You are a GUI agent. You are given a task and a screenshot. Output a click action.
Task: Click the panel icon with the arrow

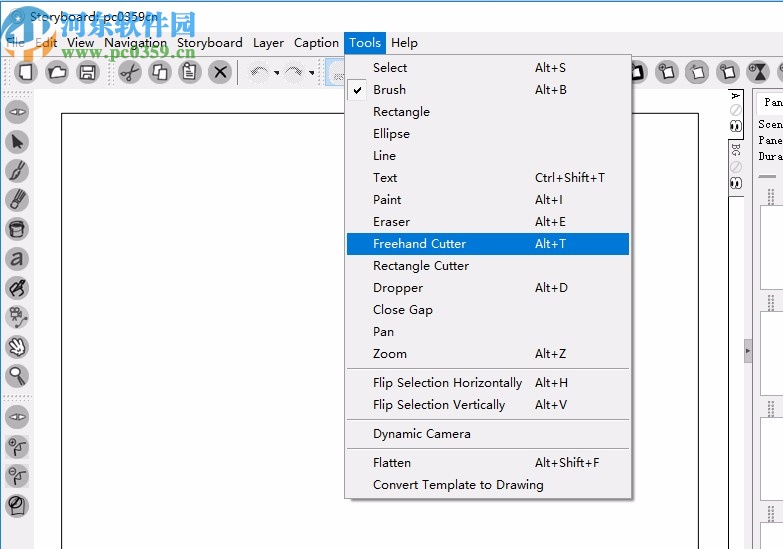coord(697,72)
